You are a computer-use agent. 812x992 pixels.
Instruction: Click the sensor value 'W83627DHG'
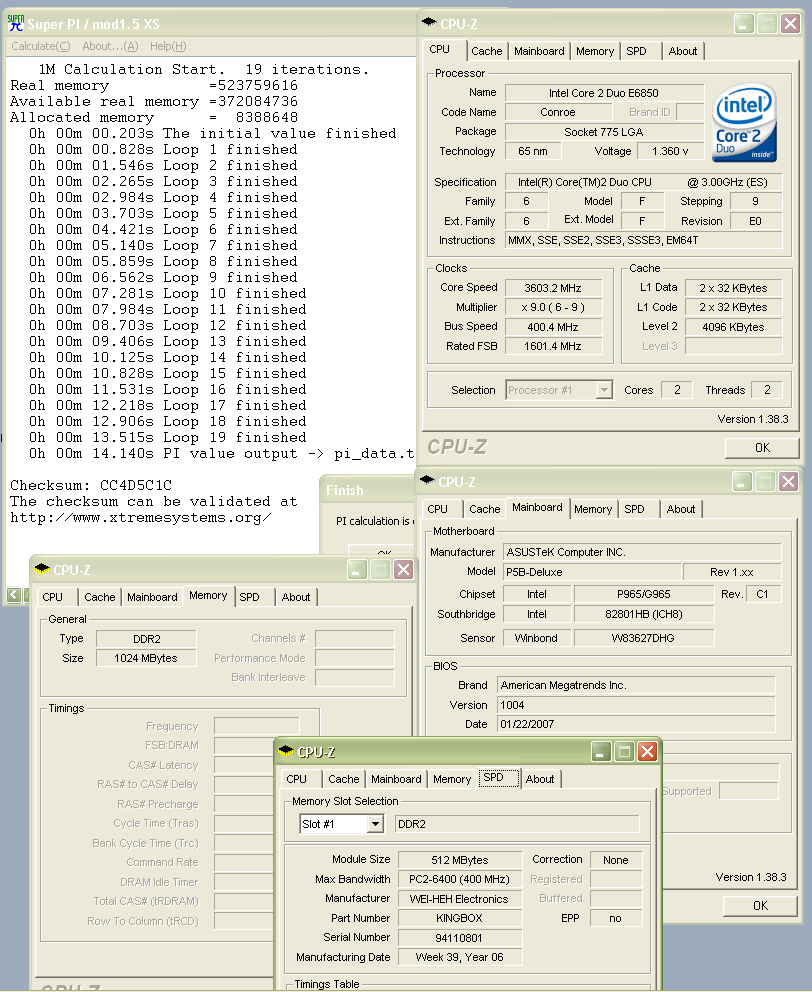click(644, 638)
